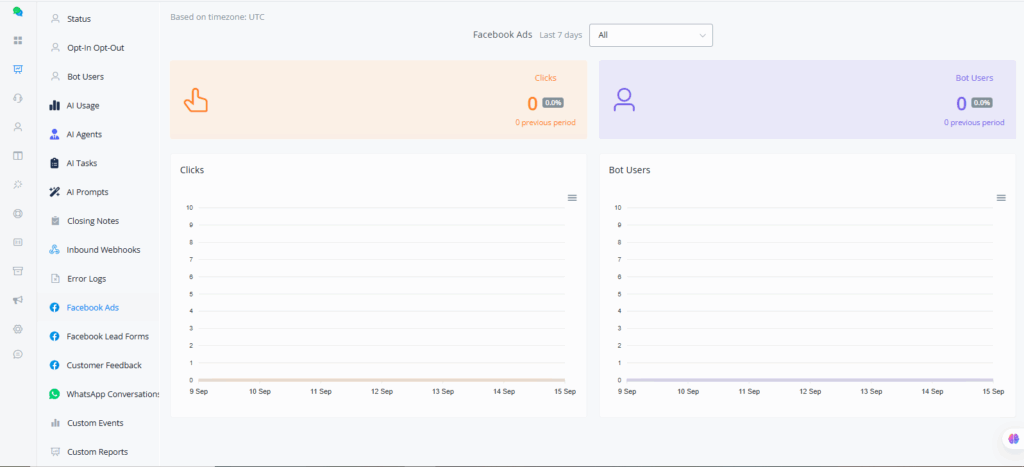
Task: Click the brain AI assistant icon
Action: (x=1012, y=439)
